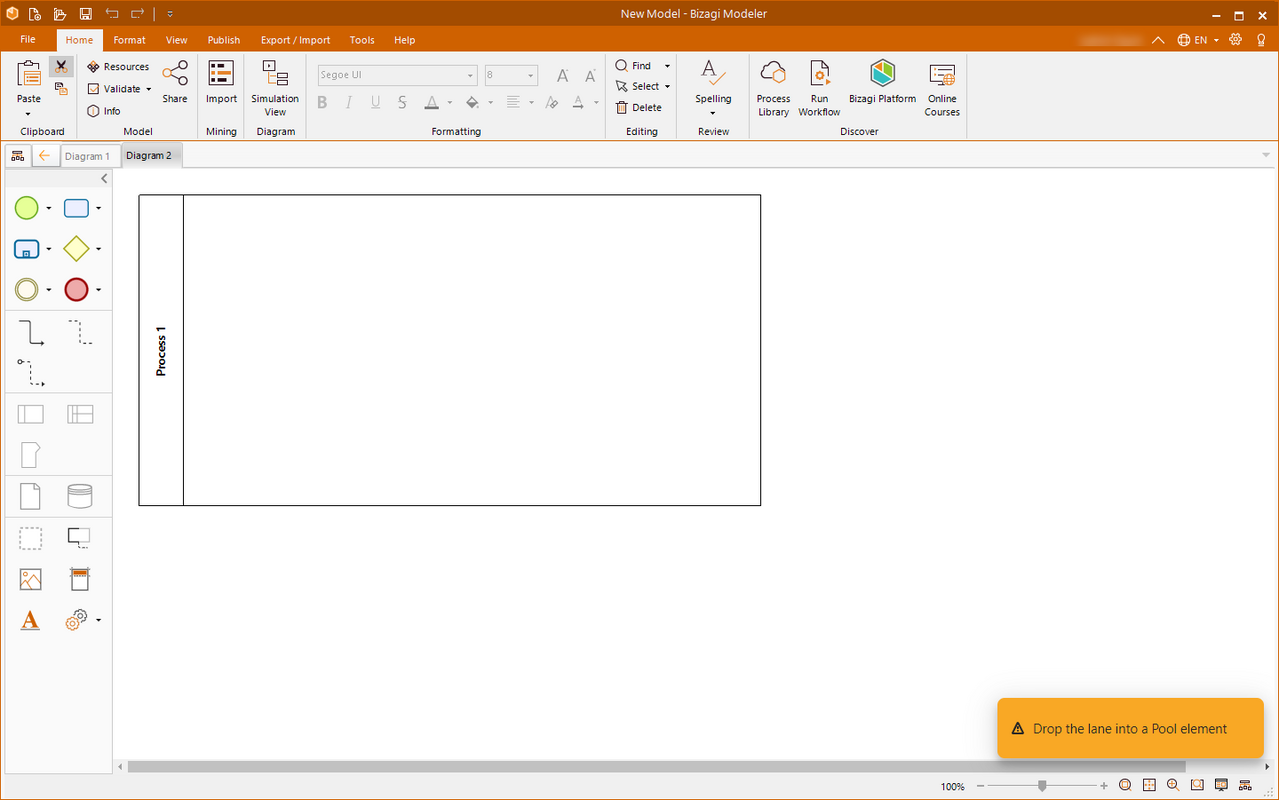The image size is (1279, 800).
Task: Expand the Paste dropdown arrow
Action: (29, 113)
